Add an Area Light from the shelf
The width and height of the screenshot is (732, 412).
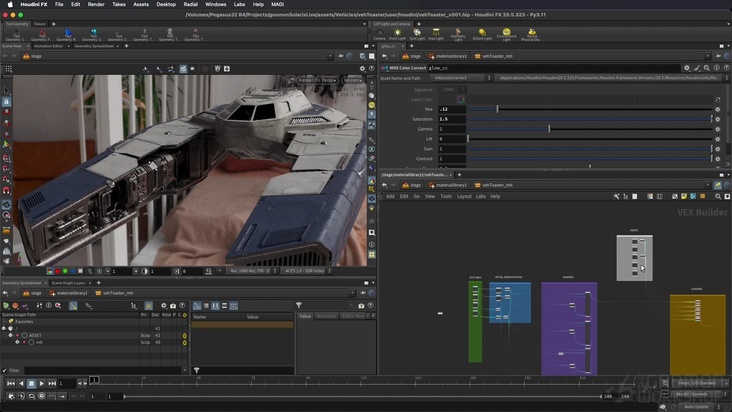(x=436, y=34)
